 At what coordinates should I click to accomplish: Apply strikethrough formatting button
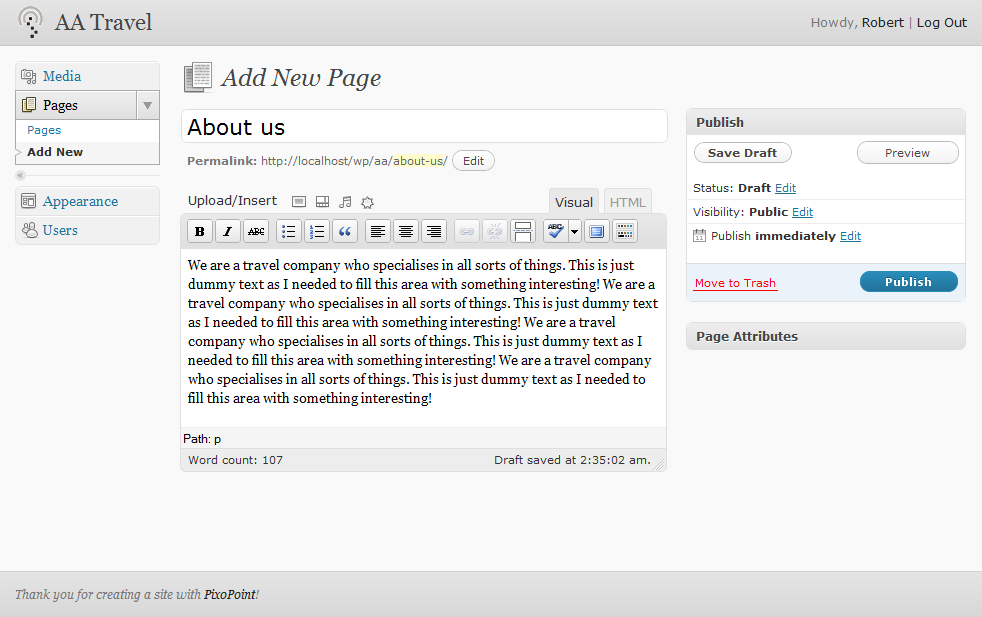pos(256,231)
